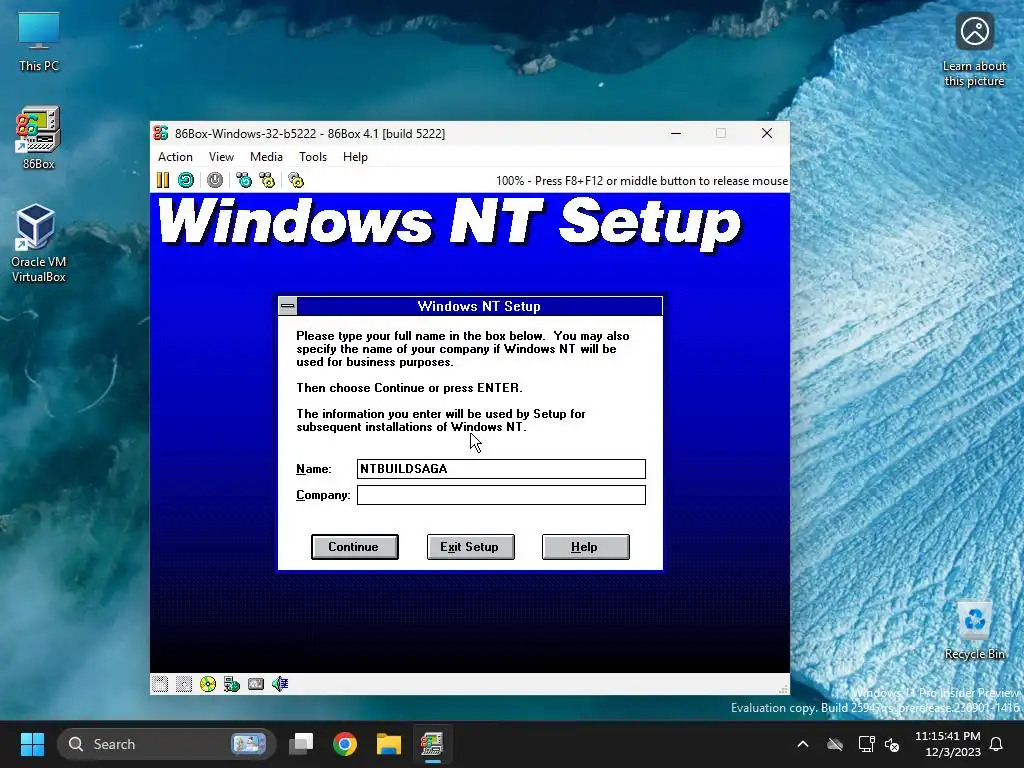The width and height of the screenshot is (1024, 768).
Task: Open the Tools menu
Action: tap(313, 157)
